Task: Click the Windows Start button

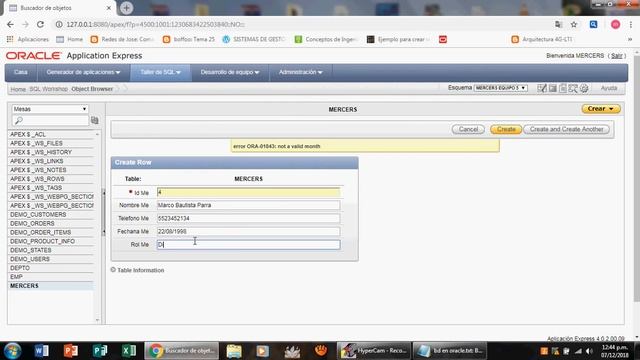Action: click(12, 351)
